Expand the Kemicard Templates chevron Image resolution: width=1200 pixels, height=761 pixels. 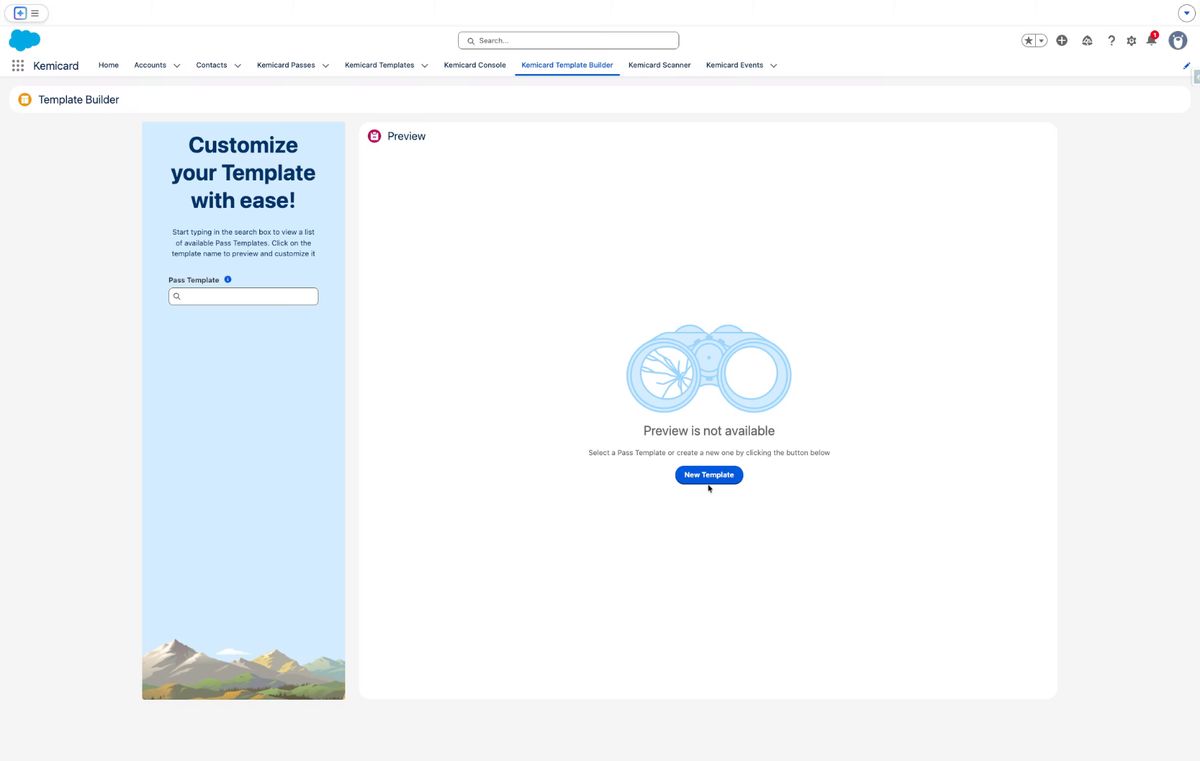[x=425, y=66]
